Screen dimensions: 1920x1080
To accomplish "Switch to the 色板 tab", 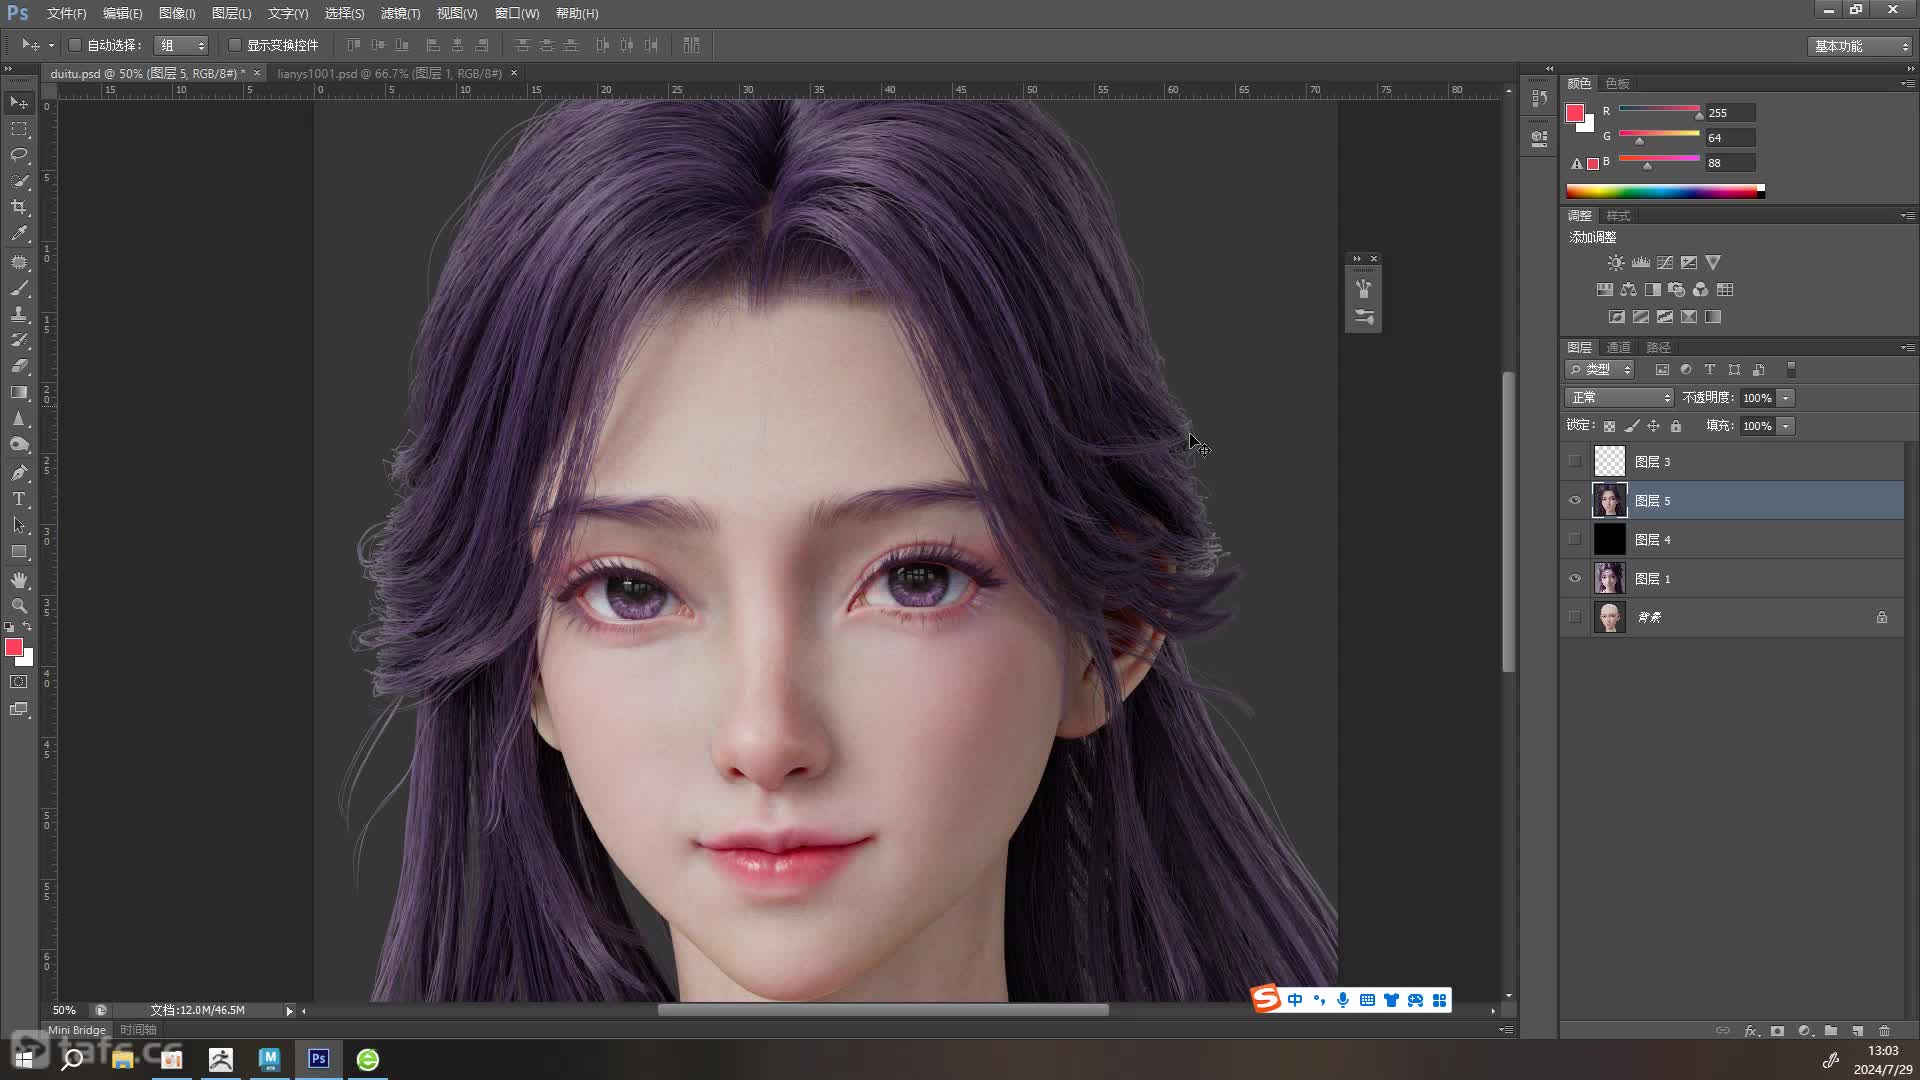I will [1617, 83].
